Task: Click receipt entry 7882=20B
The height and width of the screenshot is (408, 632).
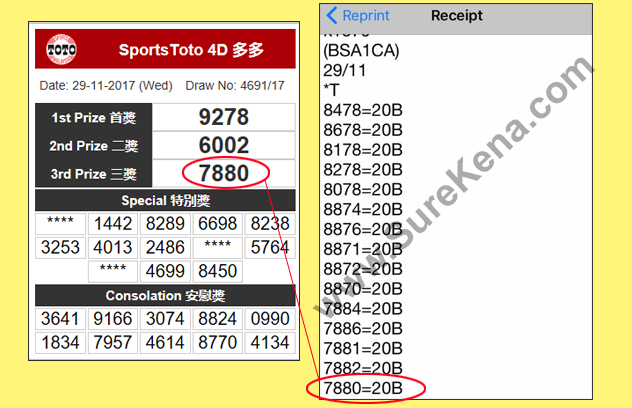Action: pos(363,368)
